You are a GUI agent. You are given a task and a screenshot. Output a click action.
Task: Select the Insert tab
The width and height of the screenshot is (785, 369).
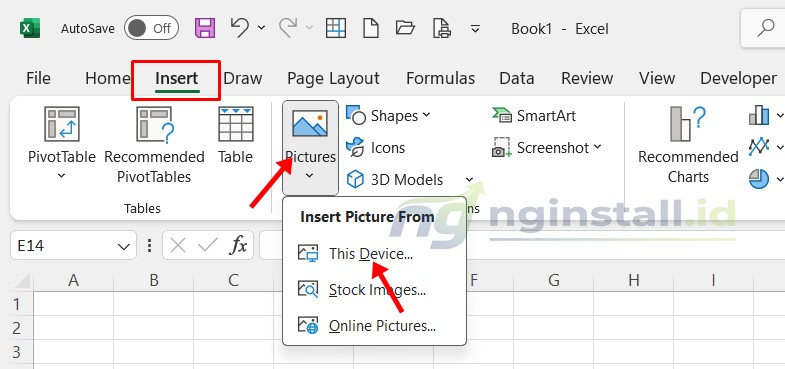(177, 79)
